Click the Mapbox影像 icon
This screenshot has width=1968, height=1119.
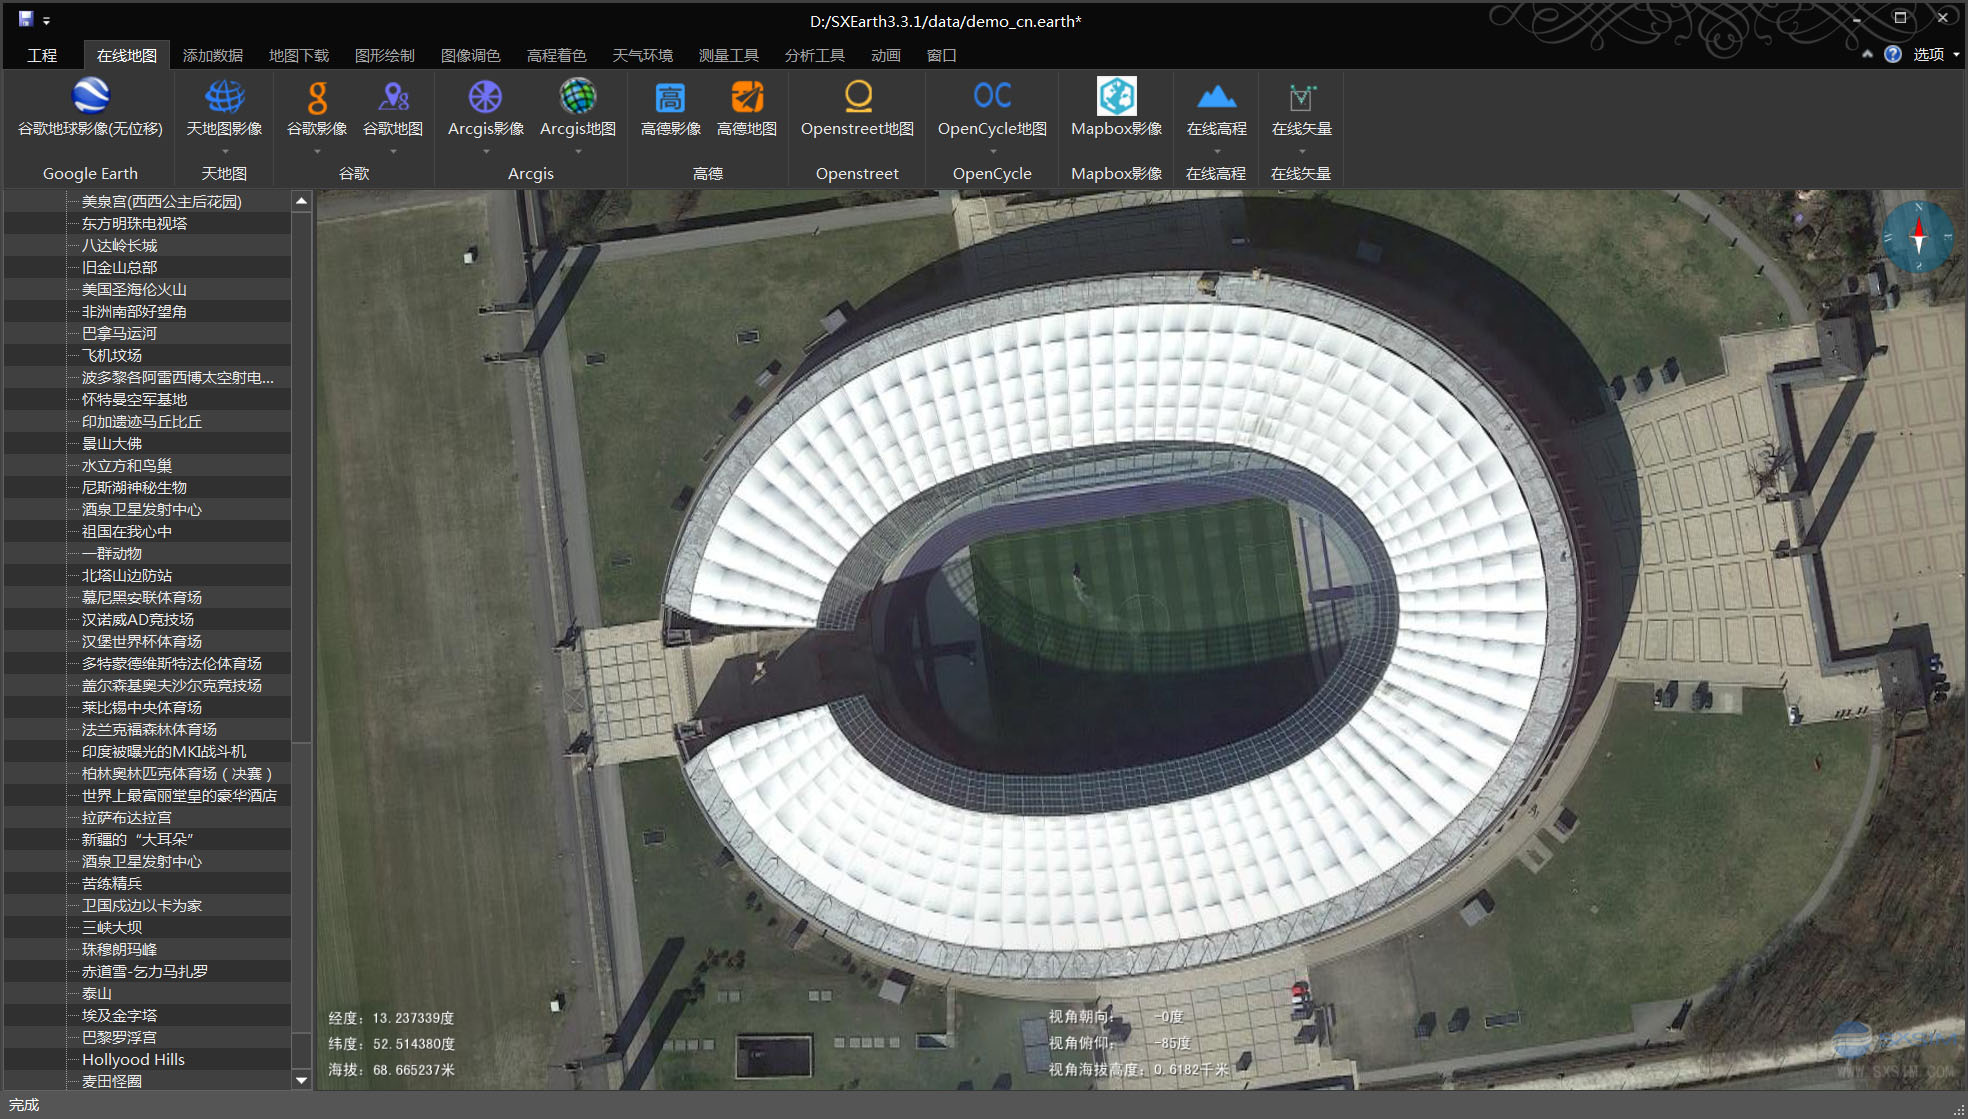(1116, 96)
